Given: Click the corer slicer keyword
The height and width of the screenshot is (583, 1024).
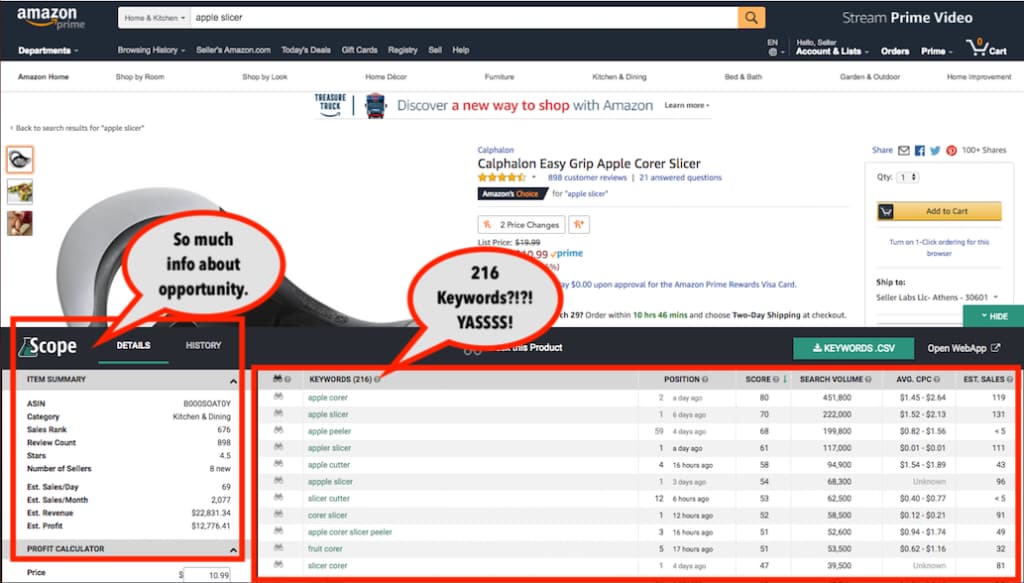Looking at the screenshot, I should [327, 515].
